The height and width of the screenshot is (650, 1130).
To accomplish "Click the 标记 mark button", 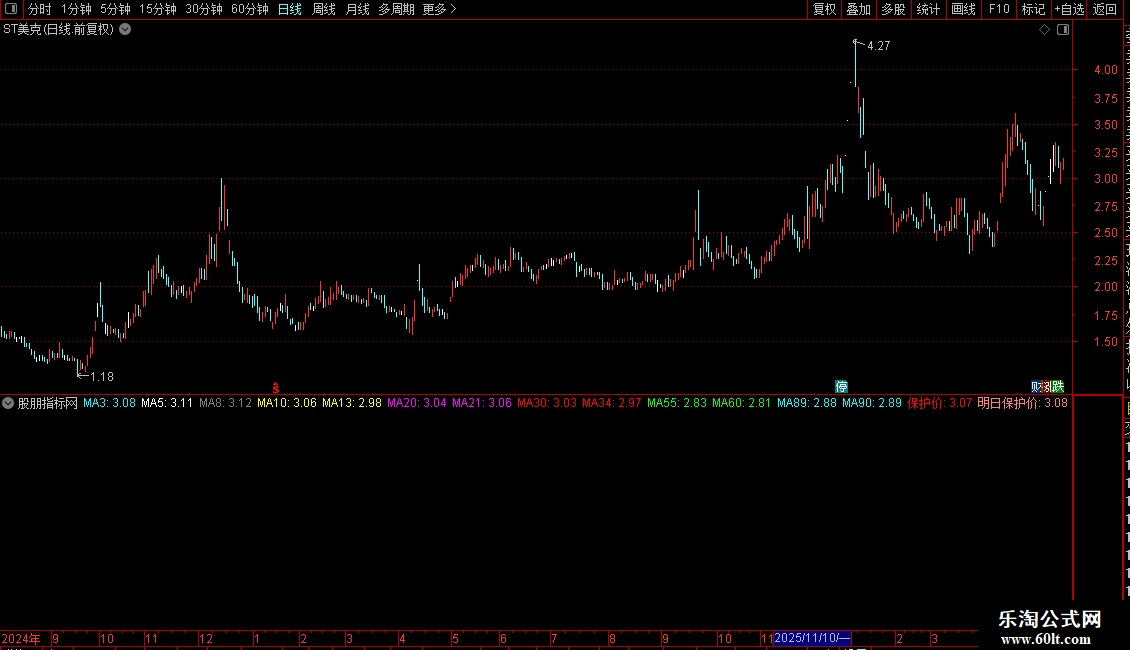I will (1033, 9).
